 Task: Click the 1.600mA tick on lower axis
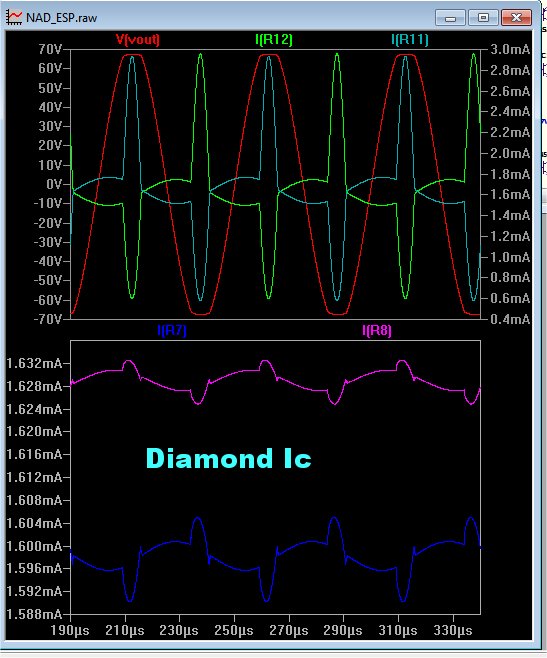point(34,546)
